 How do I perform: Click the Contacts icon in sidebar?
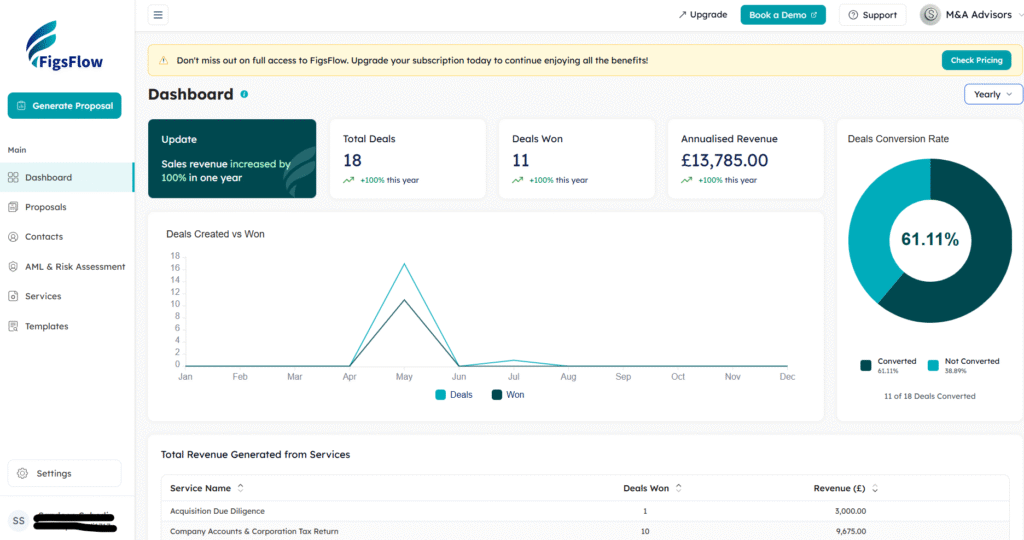tap(13, 237)
